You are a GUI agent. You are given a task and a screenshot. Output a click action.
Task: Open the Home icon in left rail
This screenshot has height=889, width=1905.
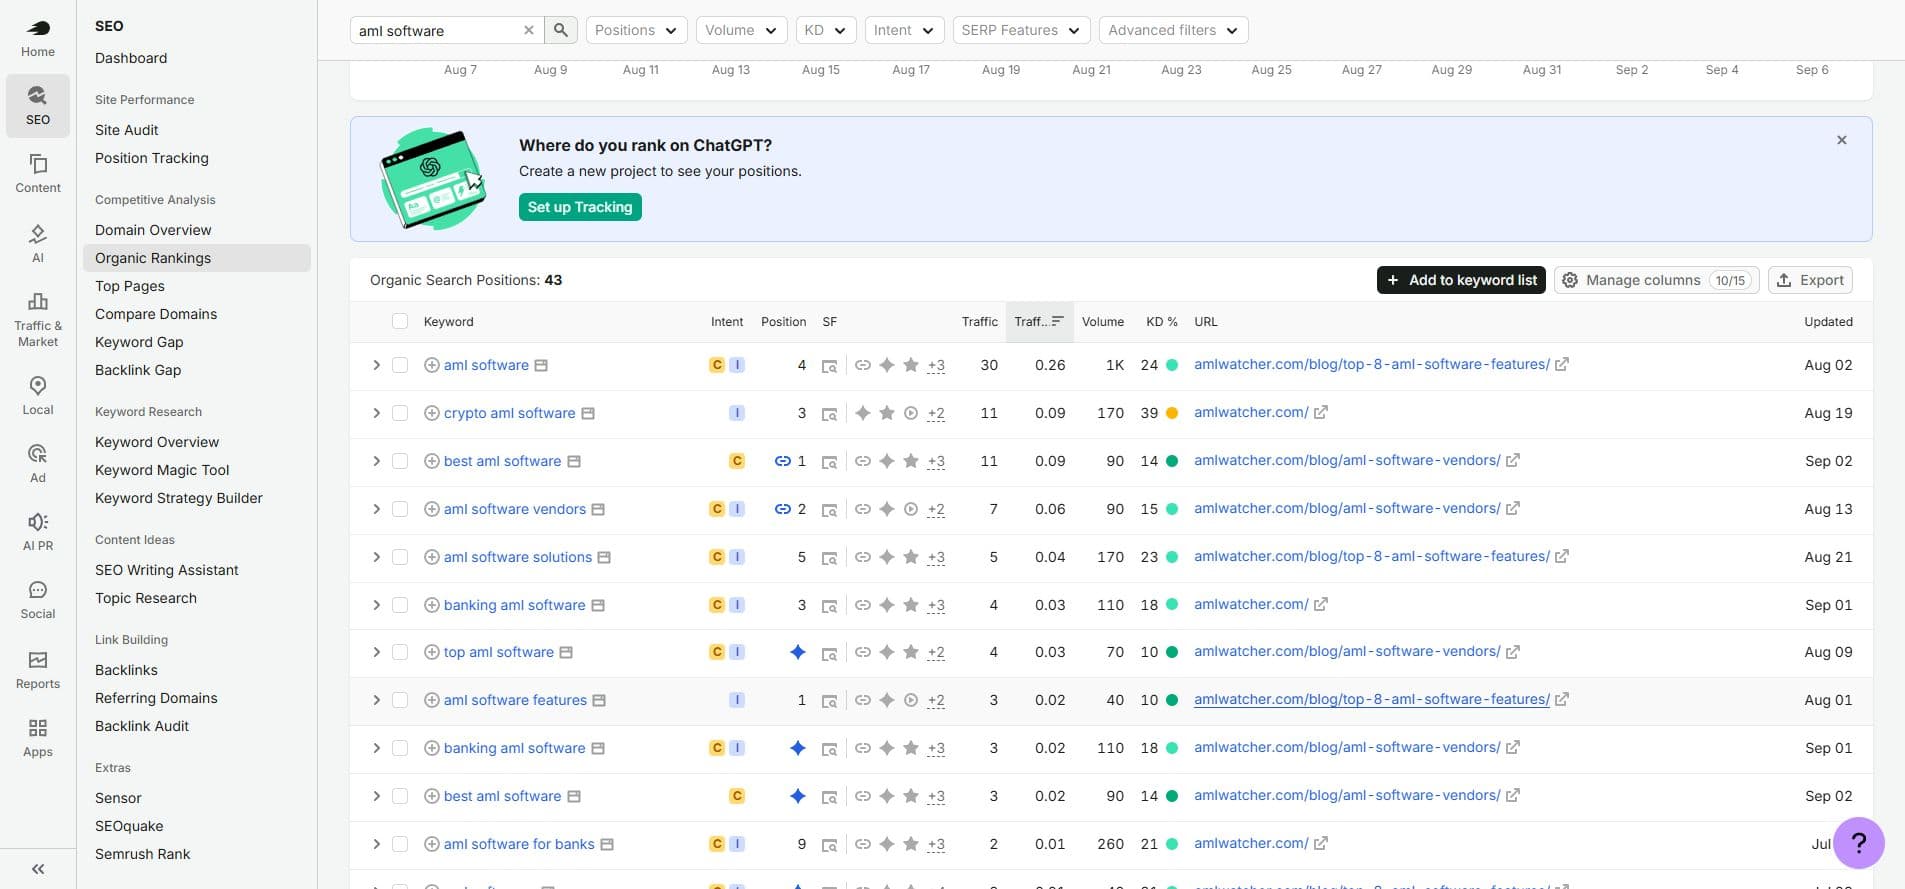pyautogui.click(x=38, y=38)
